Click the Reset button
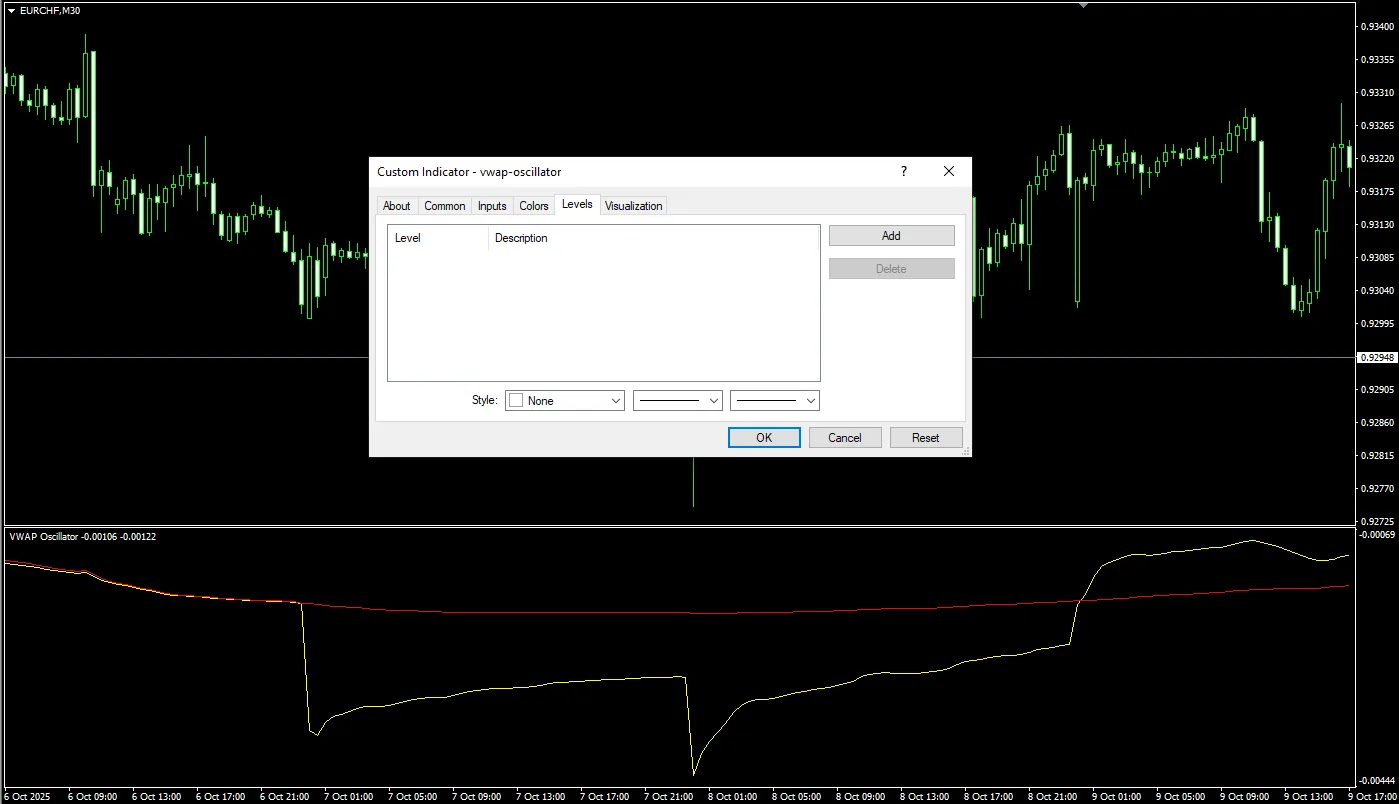Image resolution: width=1399 pixels, height=804 pixels. pos(925,437)
